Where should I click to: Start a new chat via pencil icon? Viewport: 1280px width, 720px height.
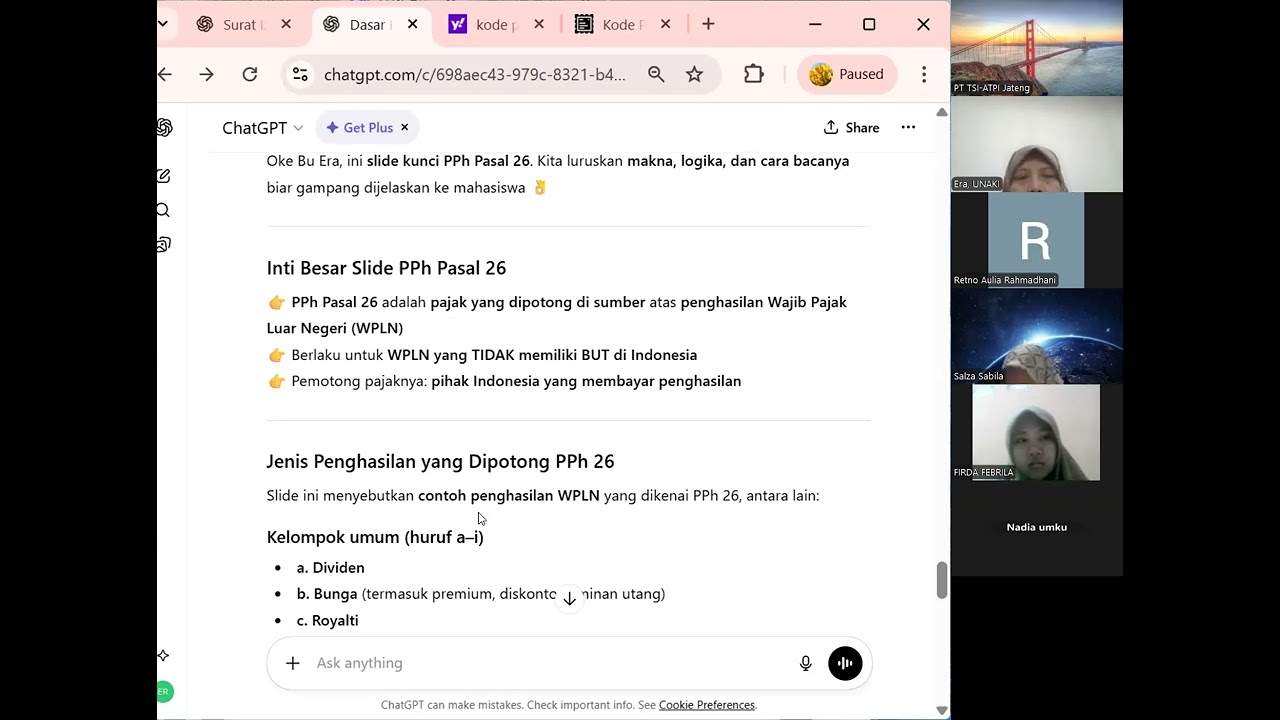point(164,176)
